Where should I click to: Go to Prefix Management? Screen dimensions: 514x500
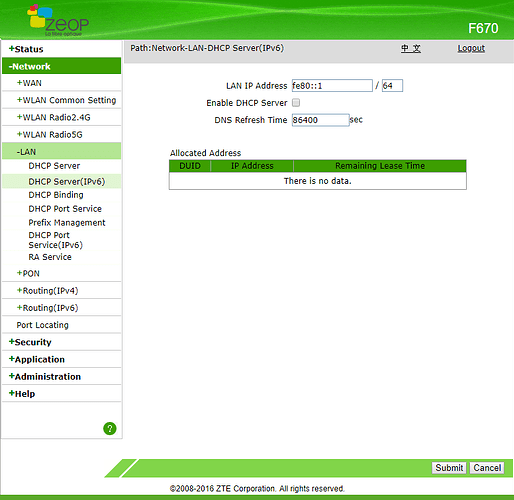click(x=67, y=223)
